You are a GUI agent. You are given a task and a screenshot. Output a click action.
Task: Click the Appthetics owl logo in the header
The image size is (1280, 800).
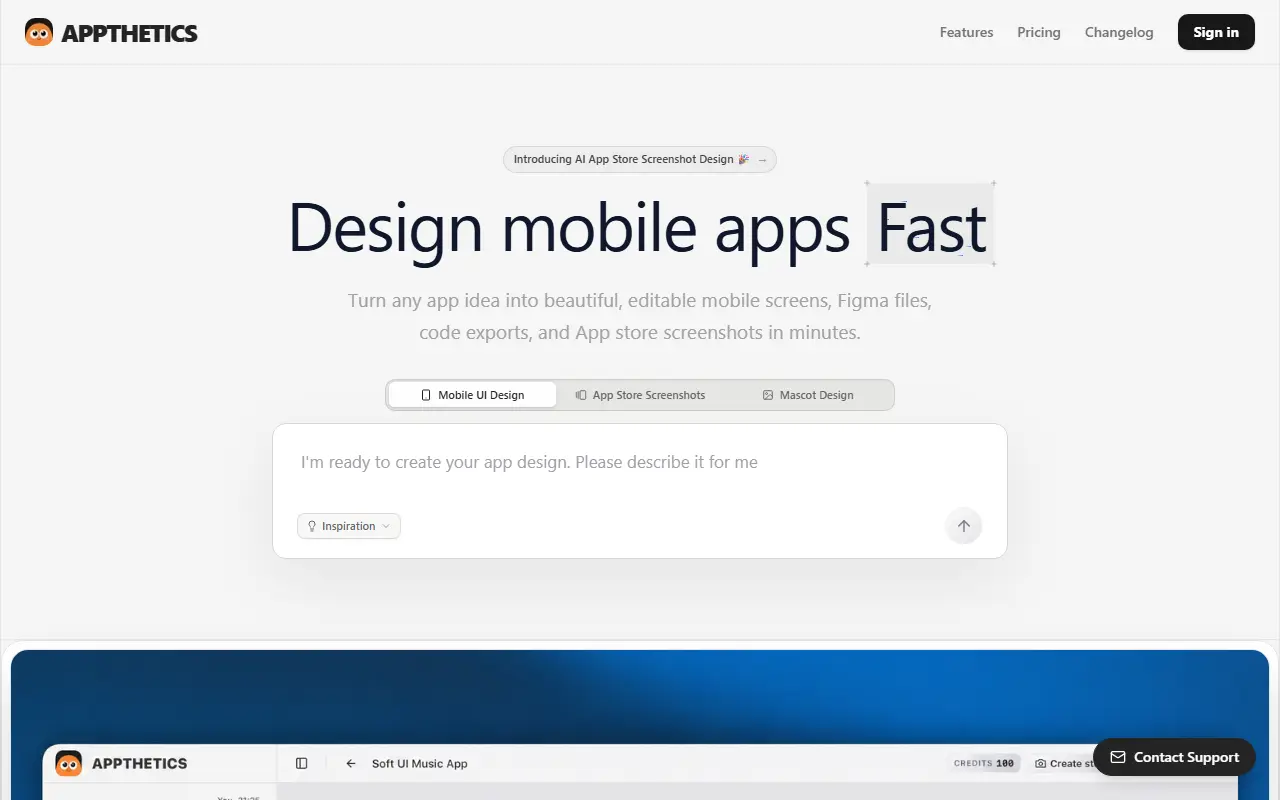coord(39,33)
